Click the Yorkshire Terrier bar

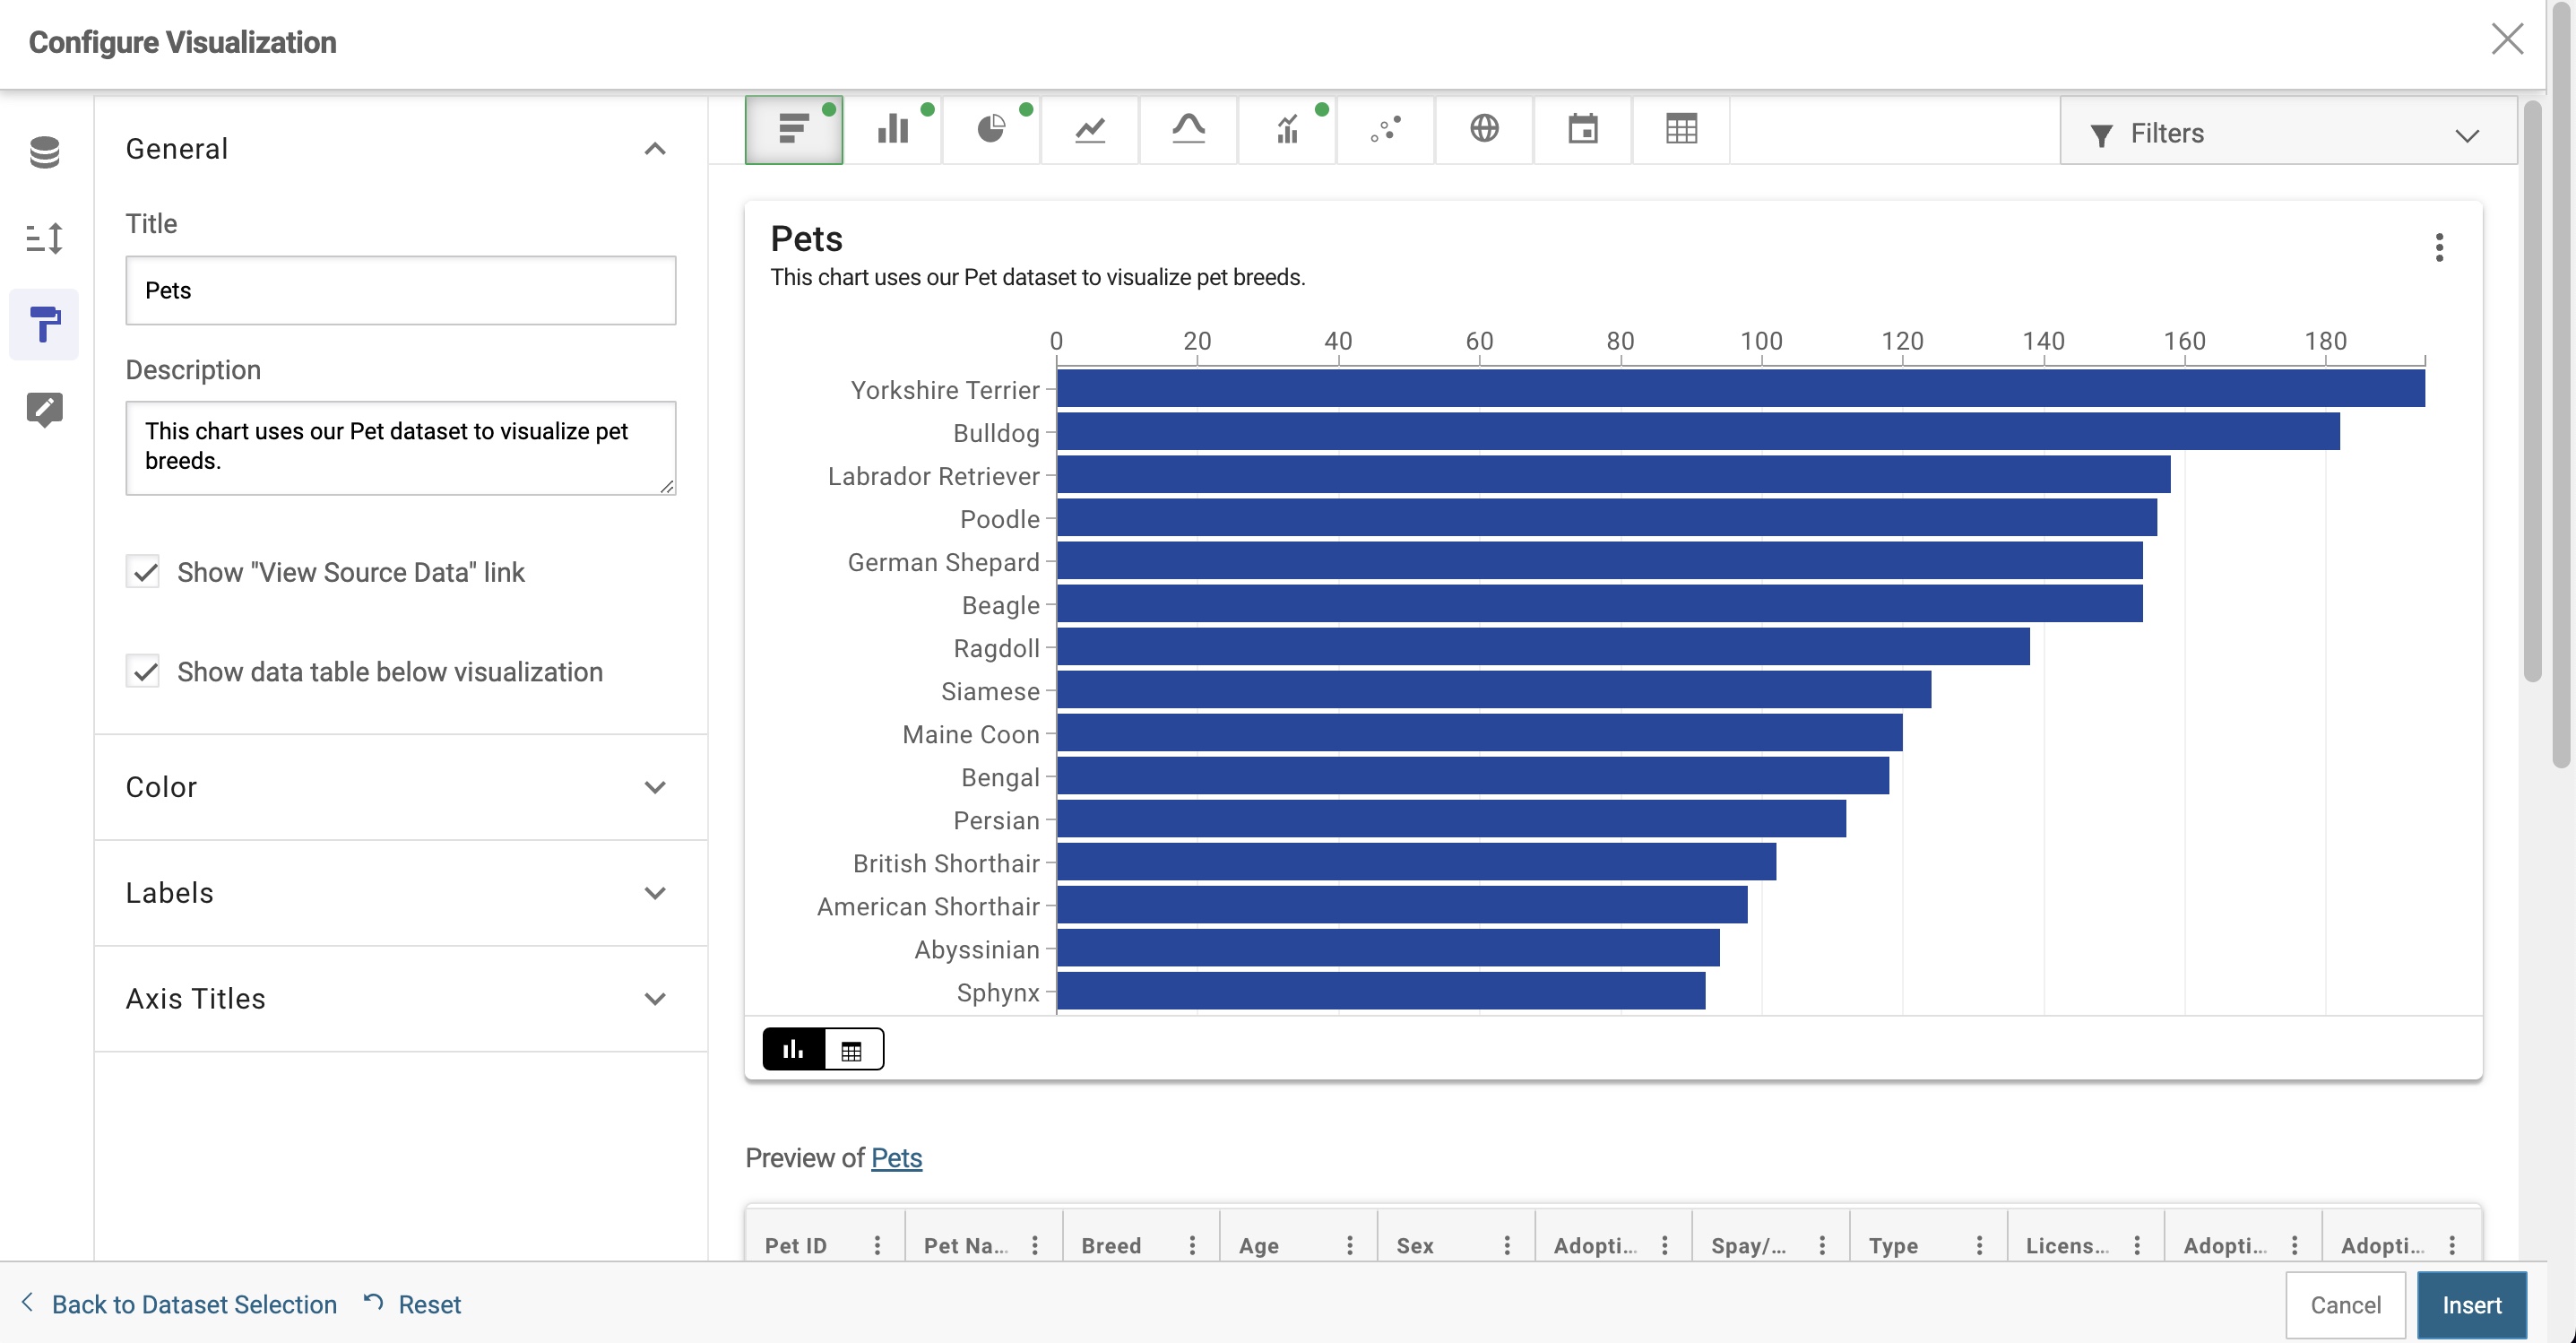click(1740, 388)
